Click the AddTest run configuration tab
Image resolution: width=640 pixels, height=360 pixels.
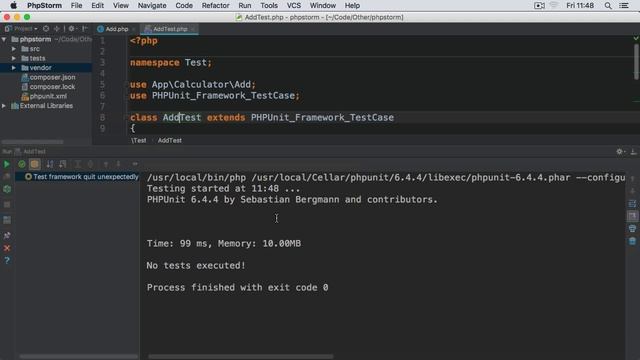pos(31,151)
